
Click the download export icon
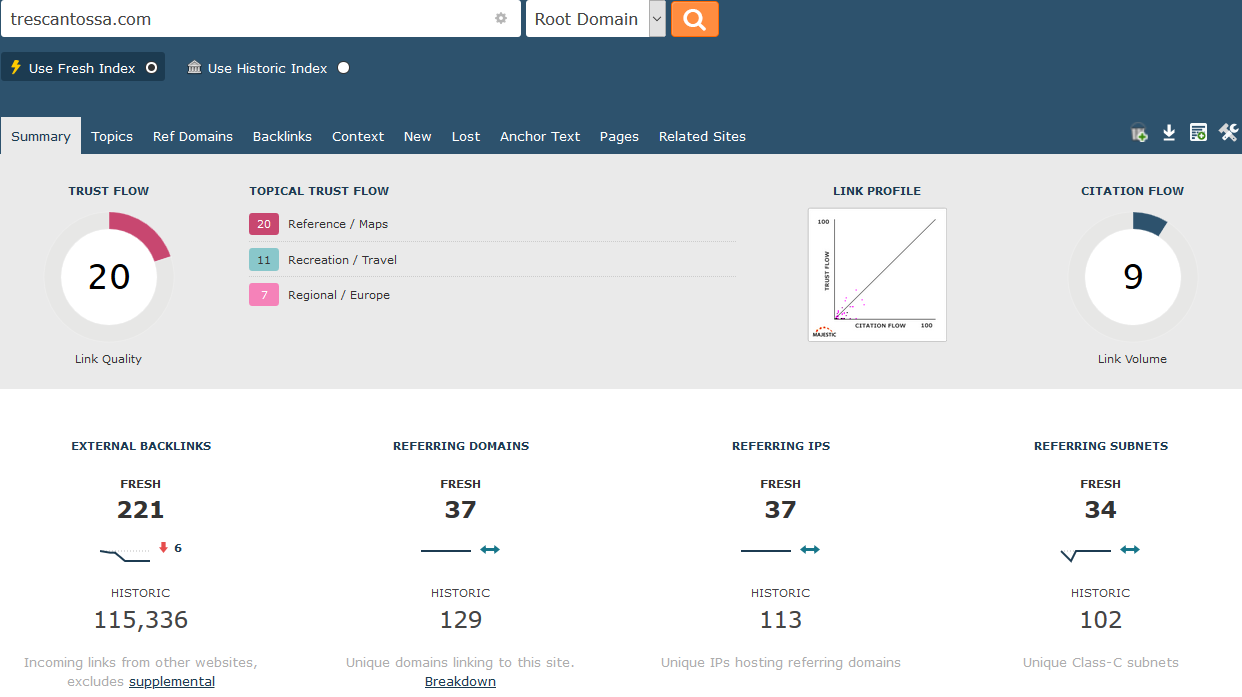point(1169,133)
